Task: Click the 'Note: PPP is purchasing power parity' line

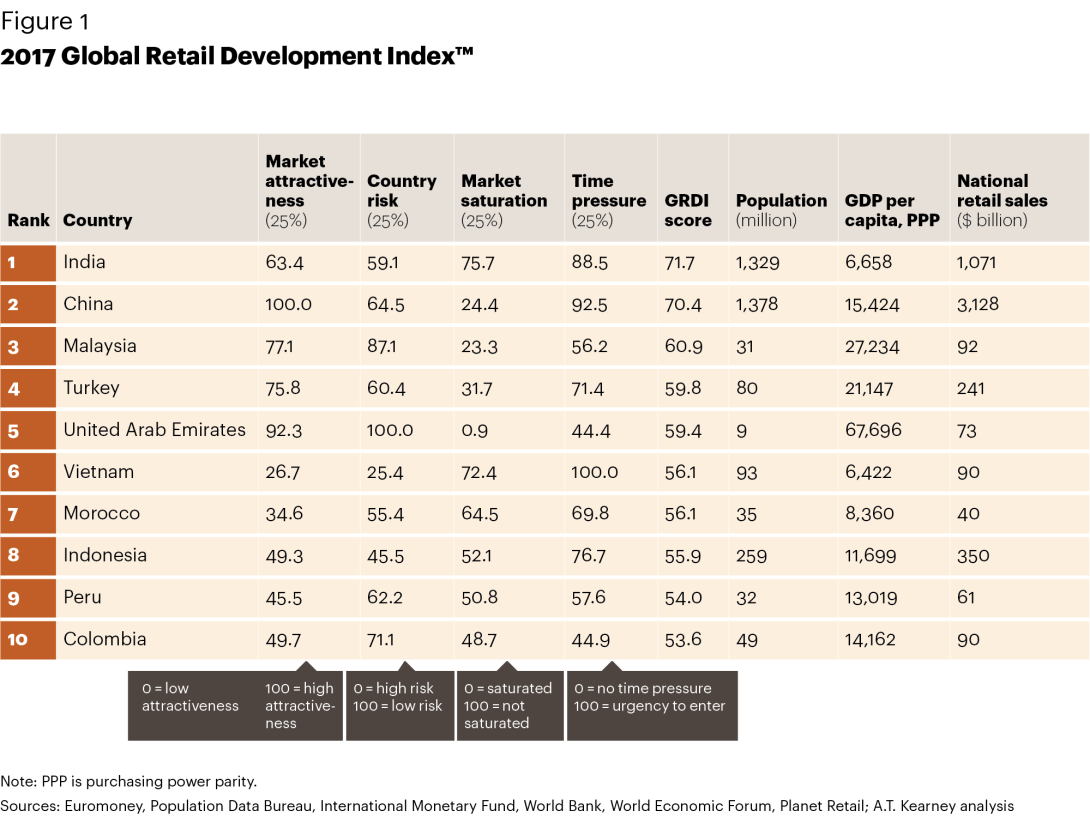Action: click(x=129, y=782)
